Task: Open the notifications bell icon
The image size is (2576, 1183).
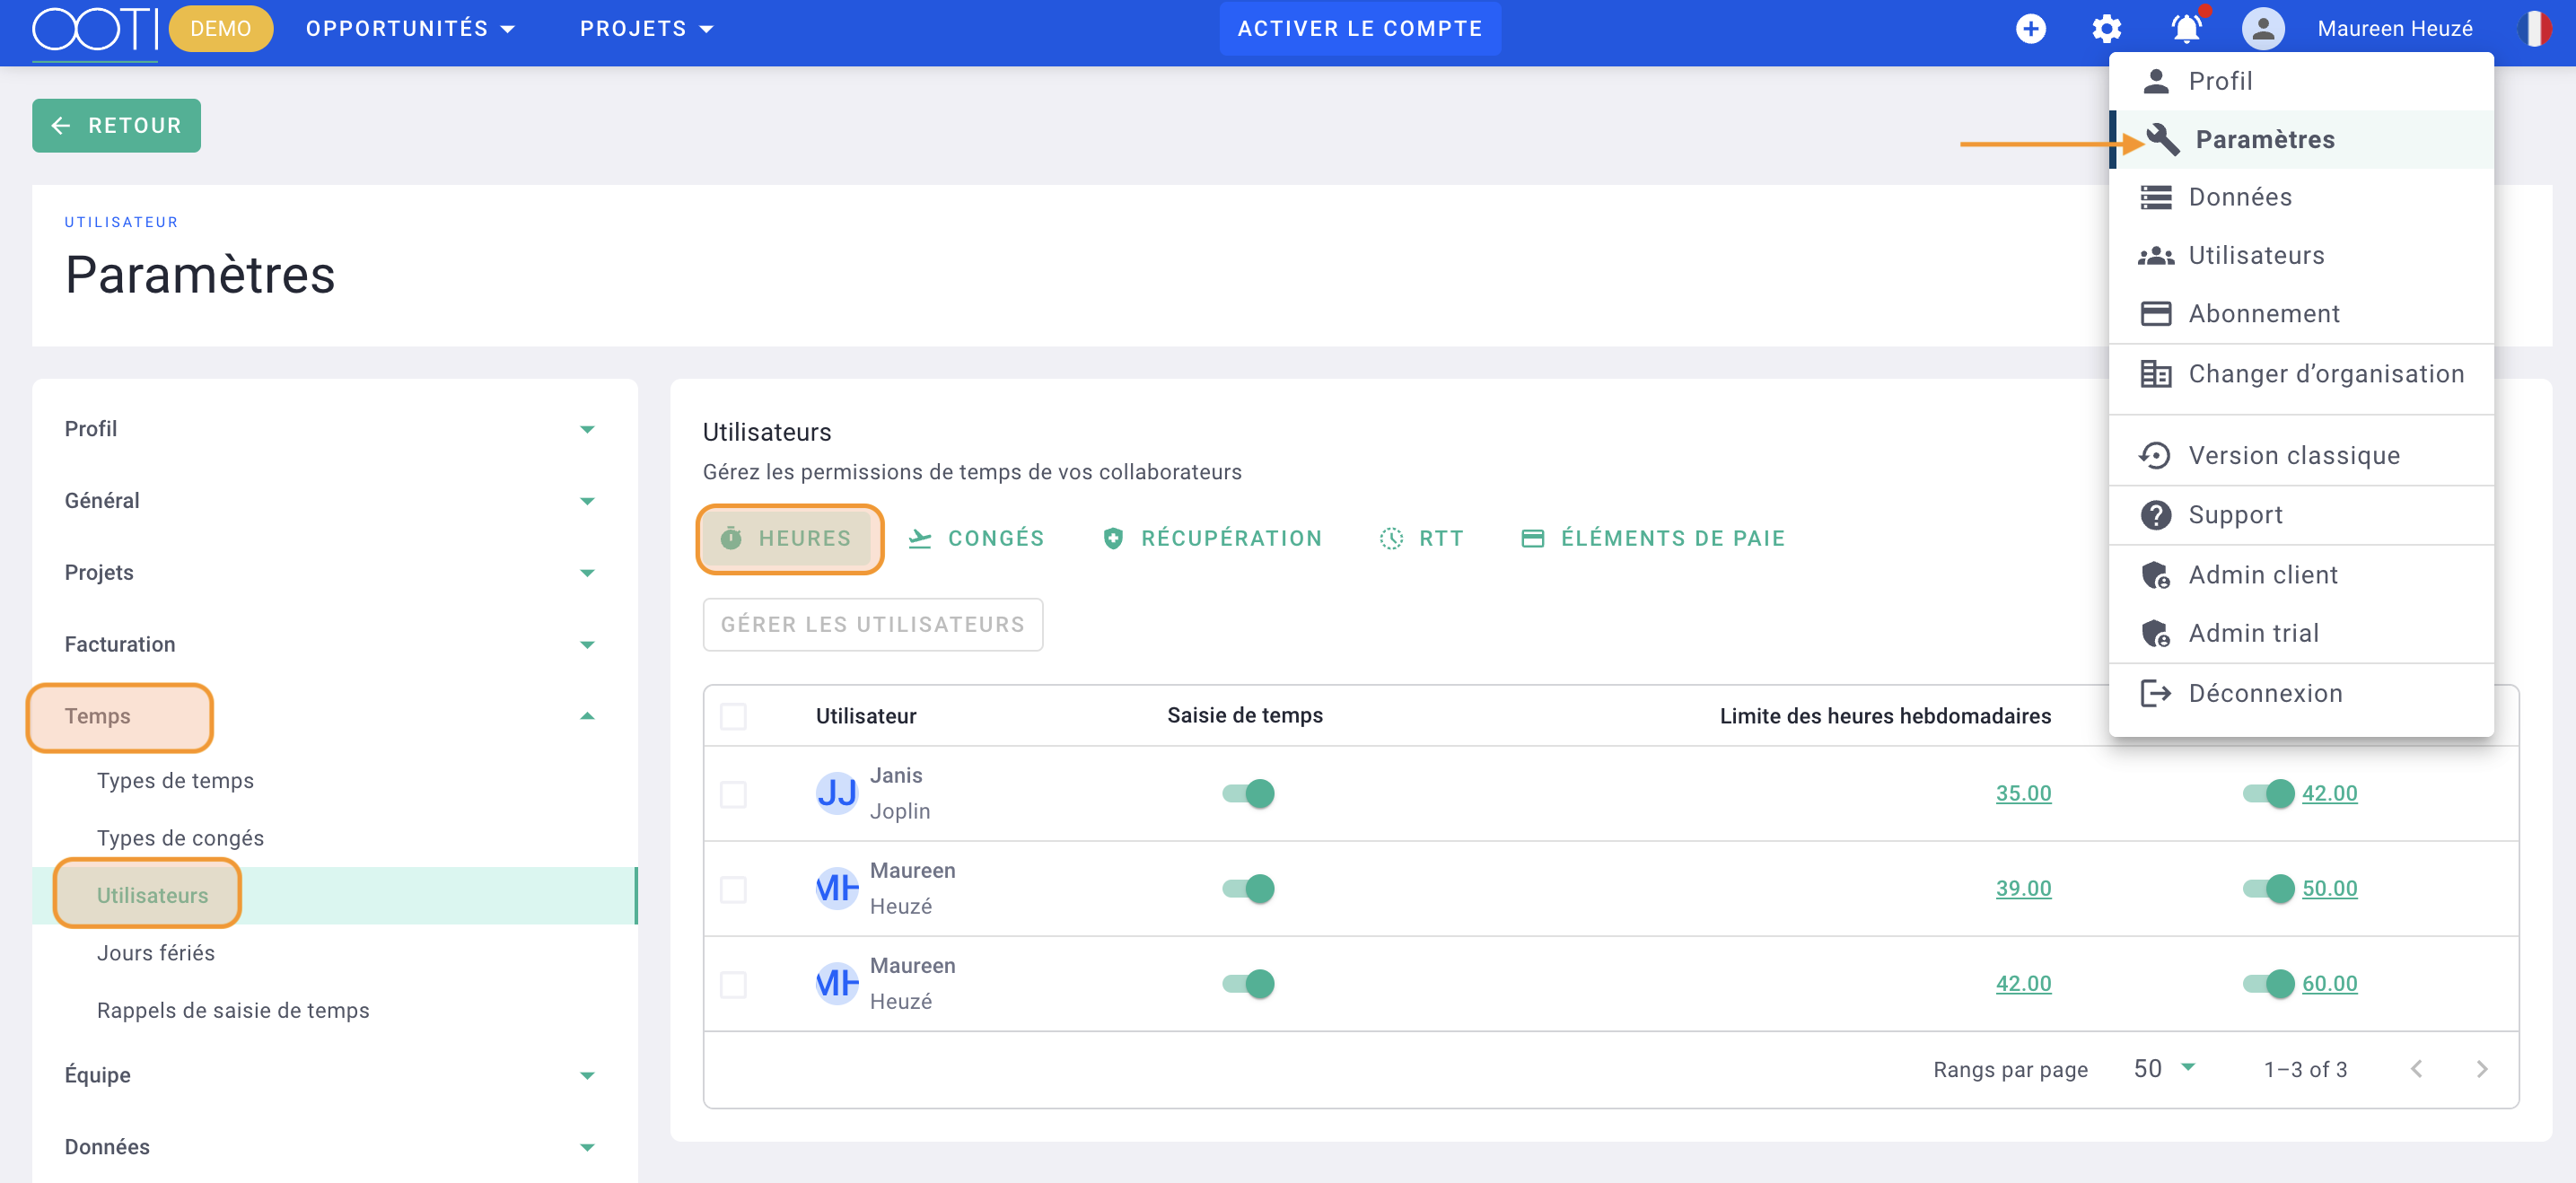Action: [2186, 29]
